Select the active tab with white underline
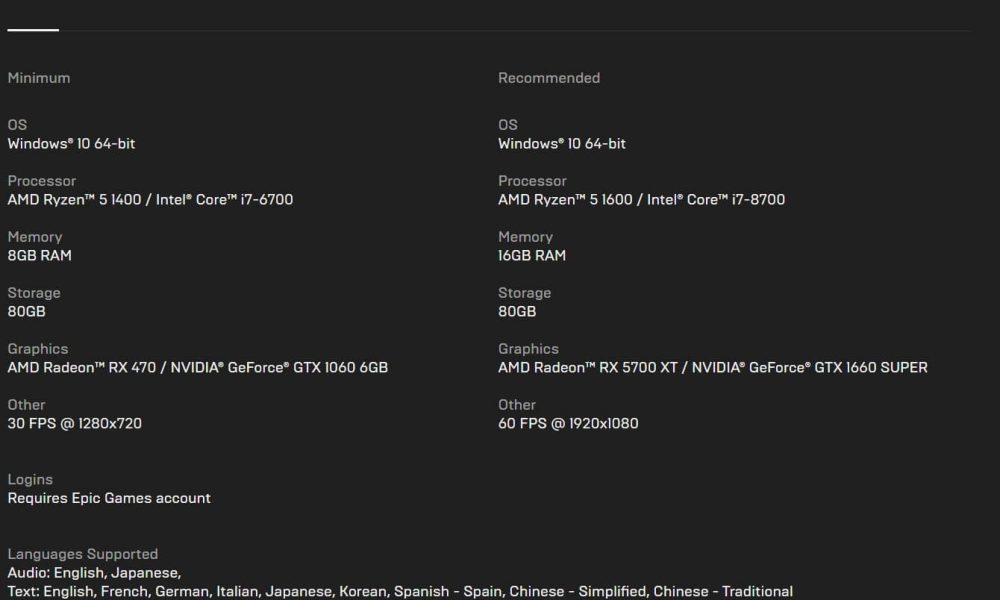The width and height of the screenshot is (1000, 600). tap(33, 29)
